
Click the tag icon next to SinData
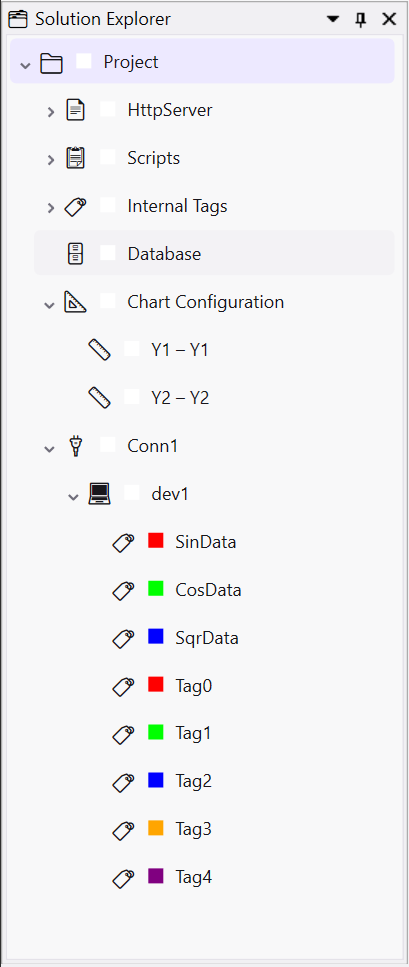[x=123, y=543]
